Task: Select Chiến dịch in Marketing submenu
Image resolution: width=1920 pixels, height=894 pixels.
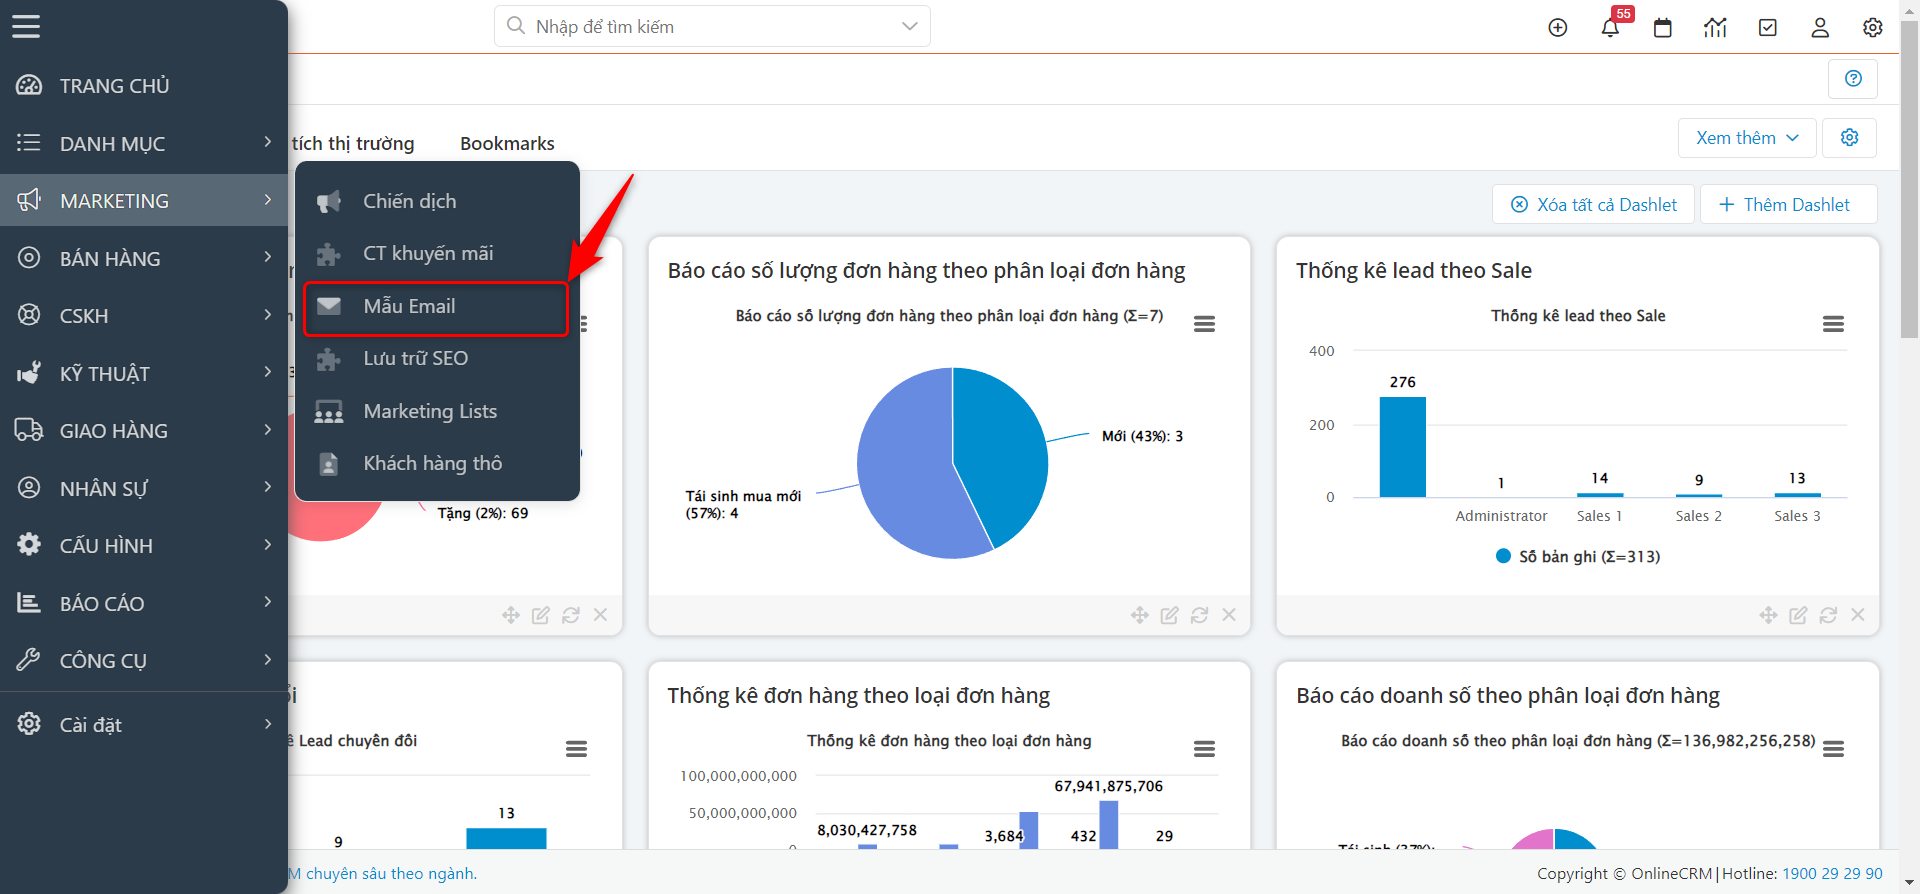Action: coord(437,201)
